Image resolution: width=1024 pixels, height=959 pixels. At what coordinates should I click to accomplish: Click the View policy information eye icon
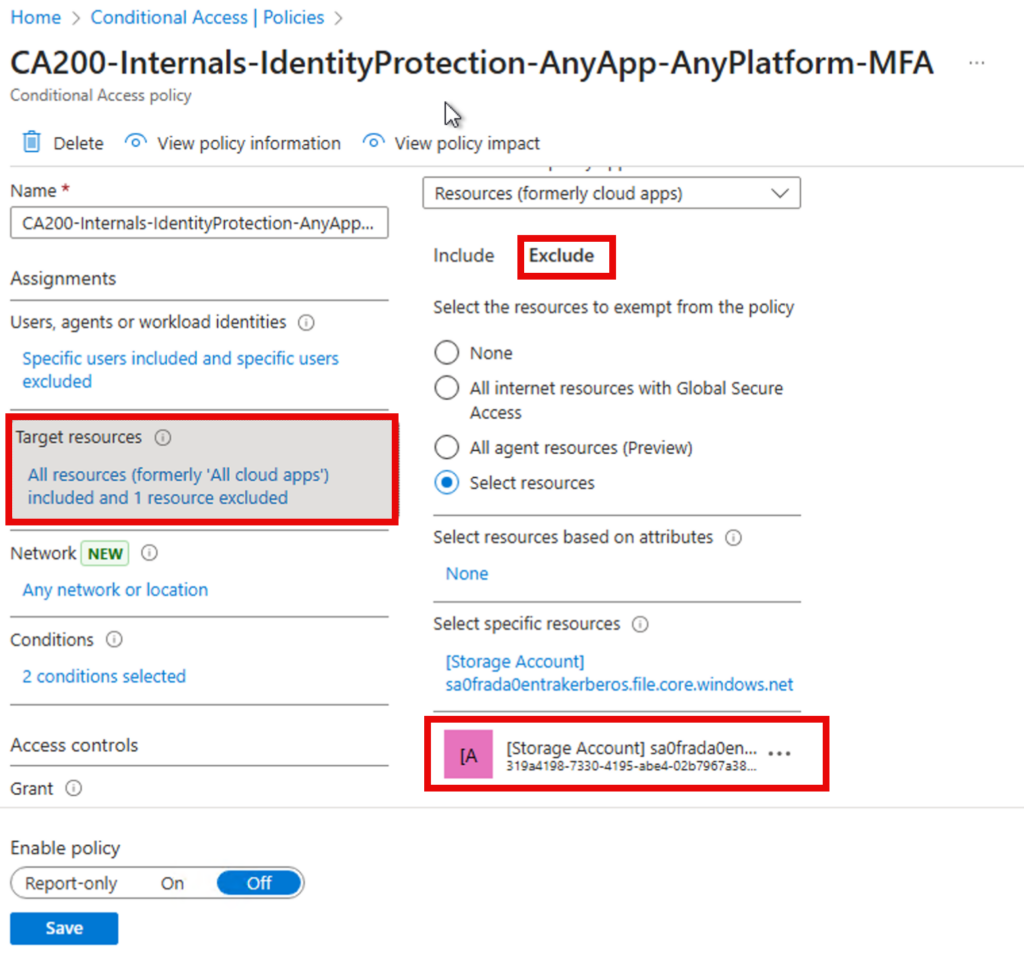[136, 142]
